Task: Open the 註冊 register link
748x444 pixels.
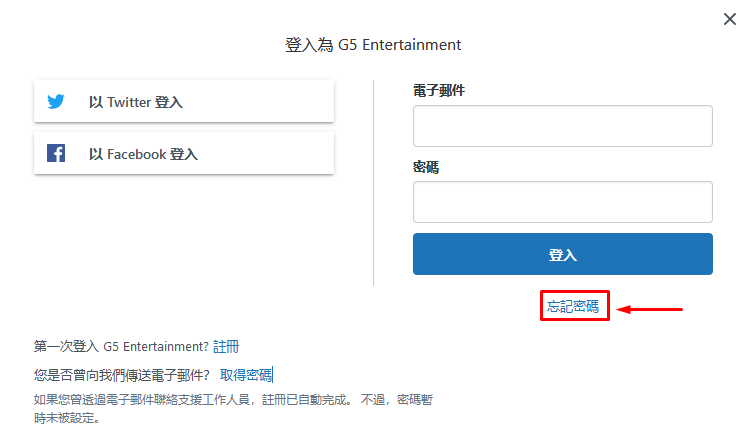Action: coord(226,346)
